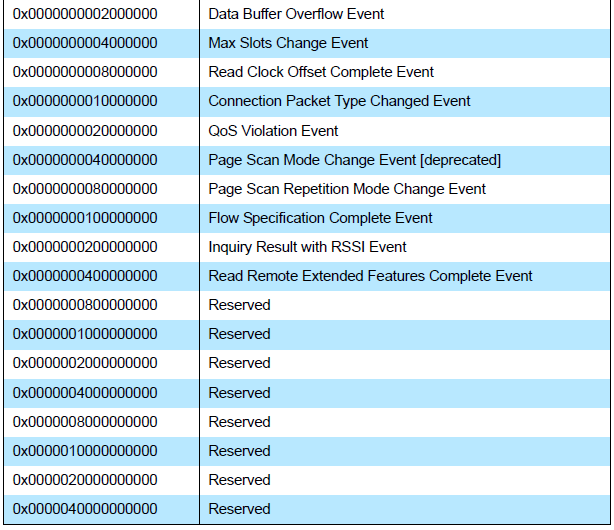
Task: Select Reserved in the 0x0000040000000000 row
Action: click(239, 508)
